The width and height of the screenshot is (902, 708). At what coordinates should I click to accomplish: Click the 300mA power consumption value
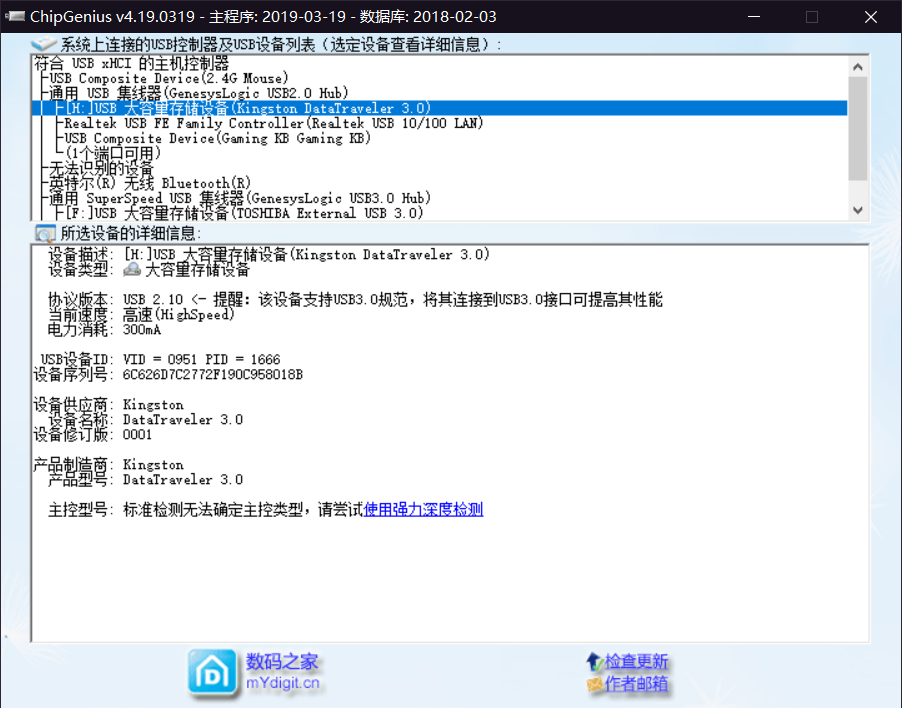pyautogui.click(x=142, y=330)
